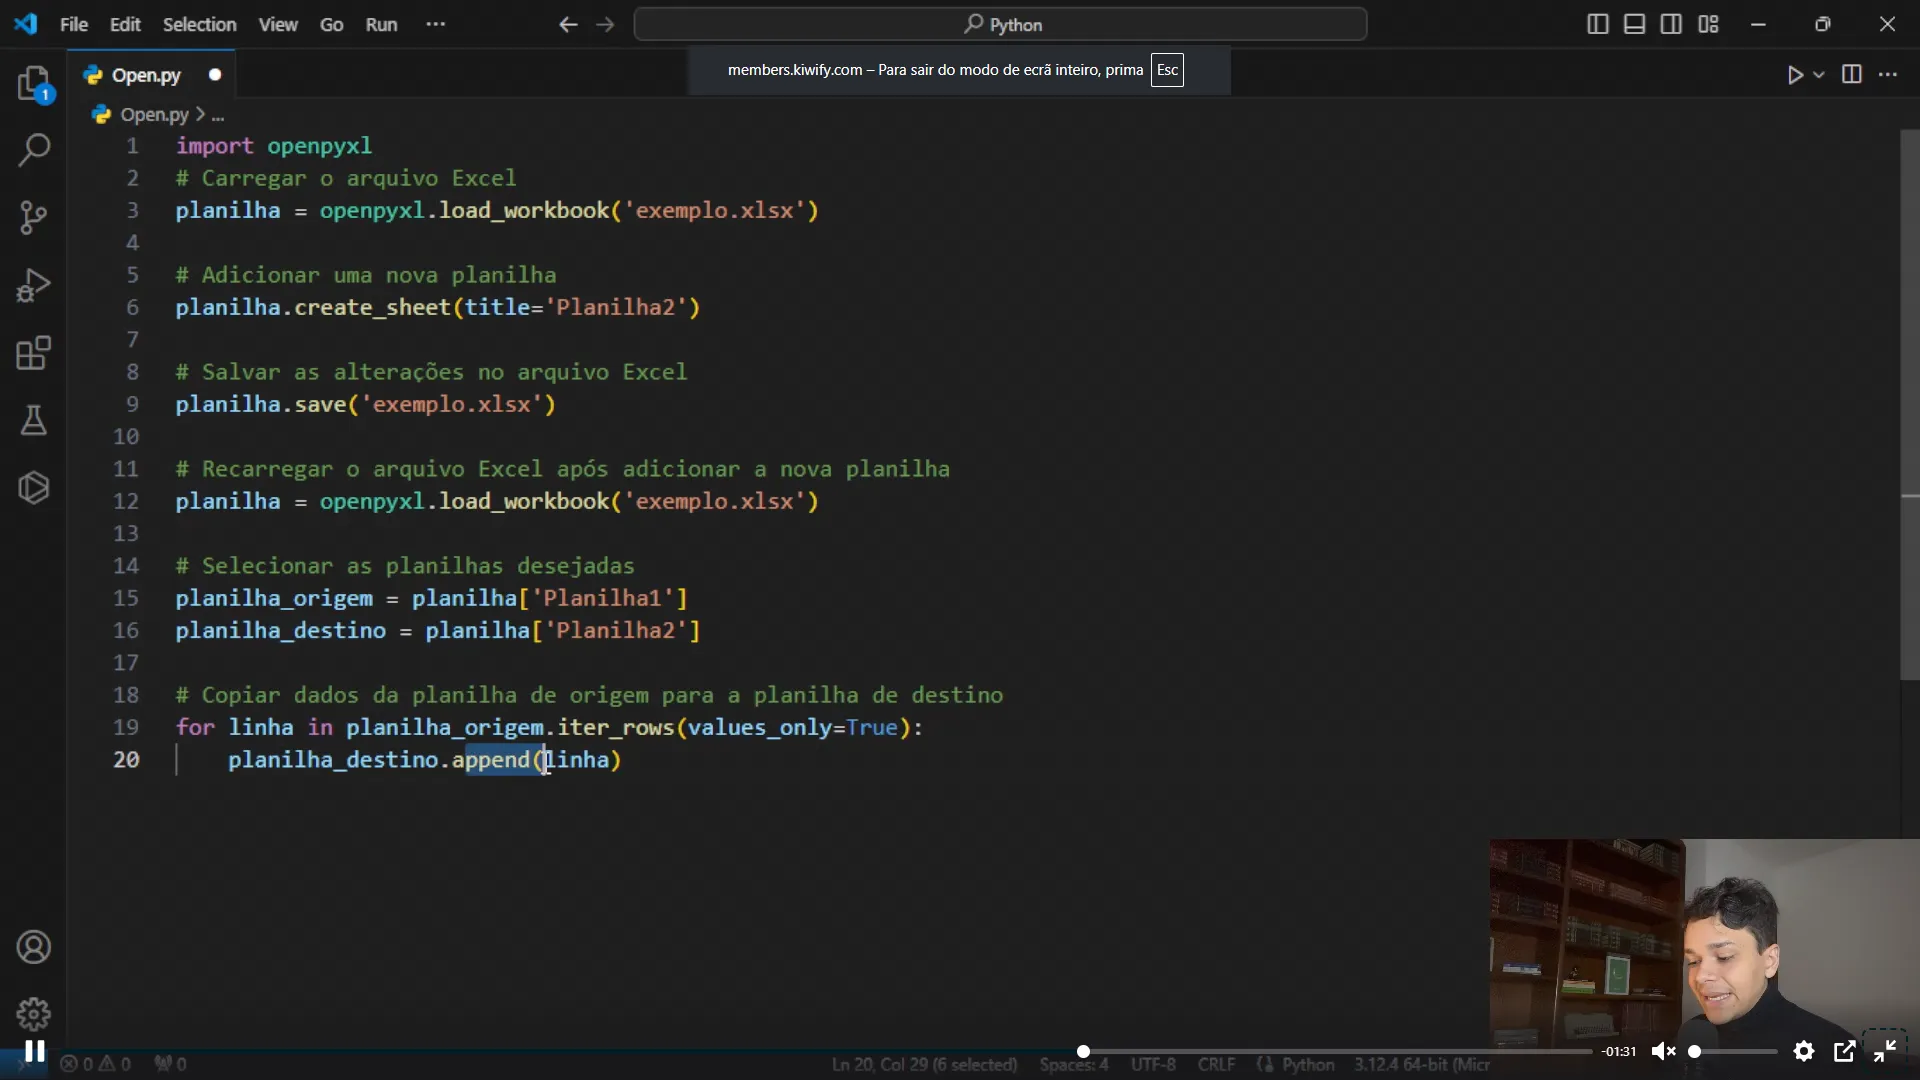Click the ports status item with antenna icon
This screenshot has width=1920, height=1080.
point(170,1064)
